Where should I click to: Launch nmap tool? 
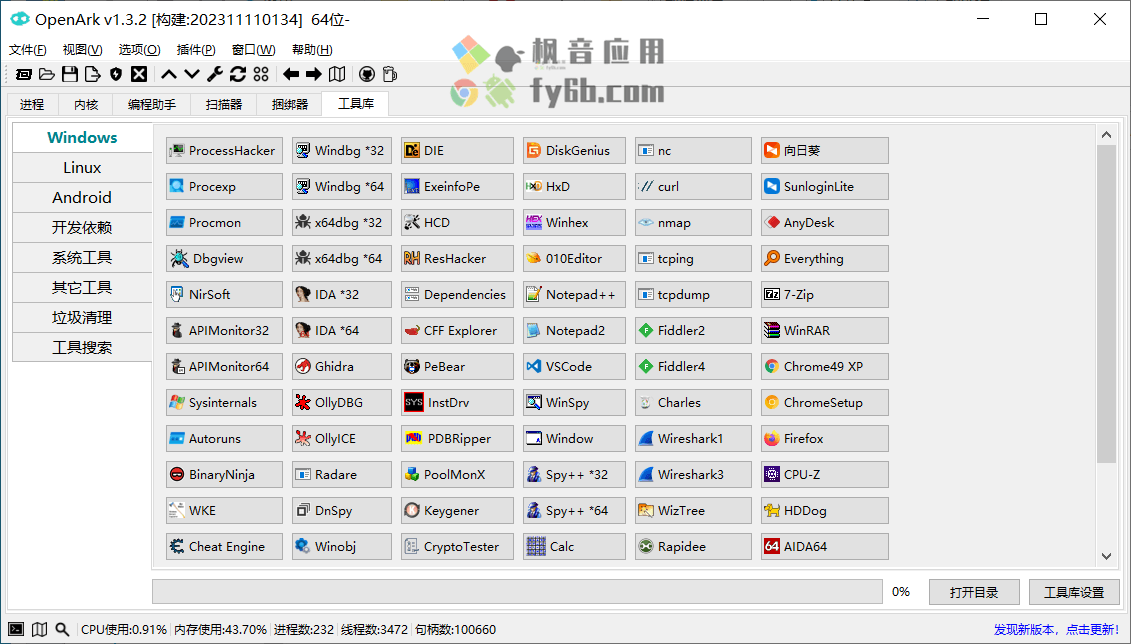(x=693, y=223)
